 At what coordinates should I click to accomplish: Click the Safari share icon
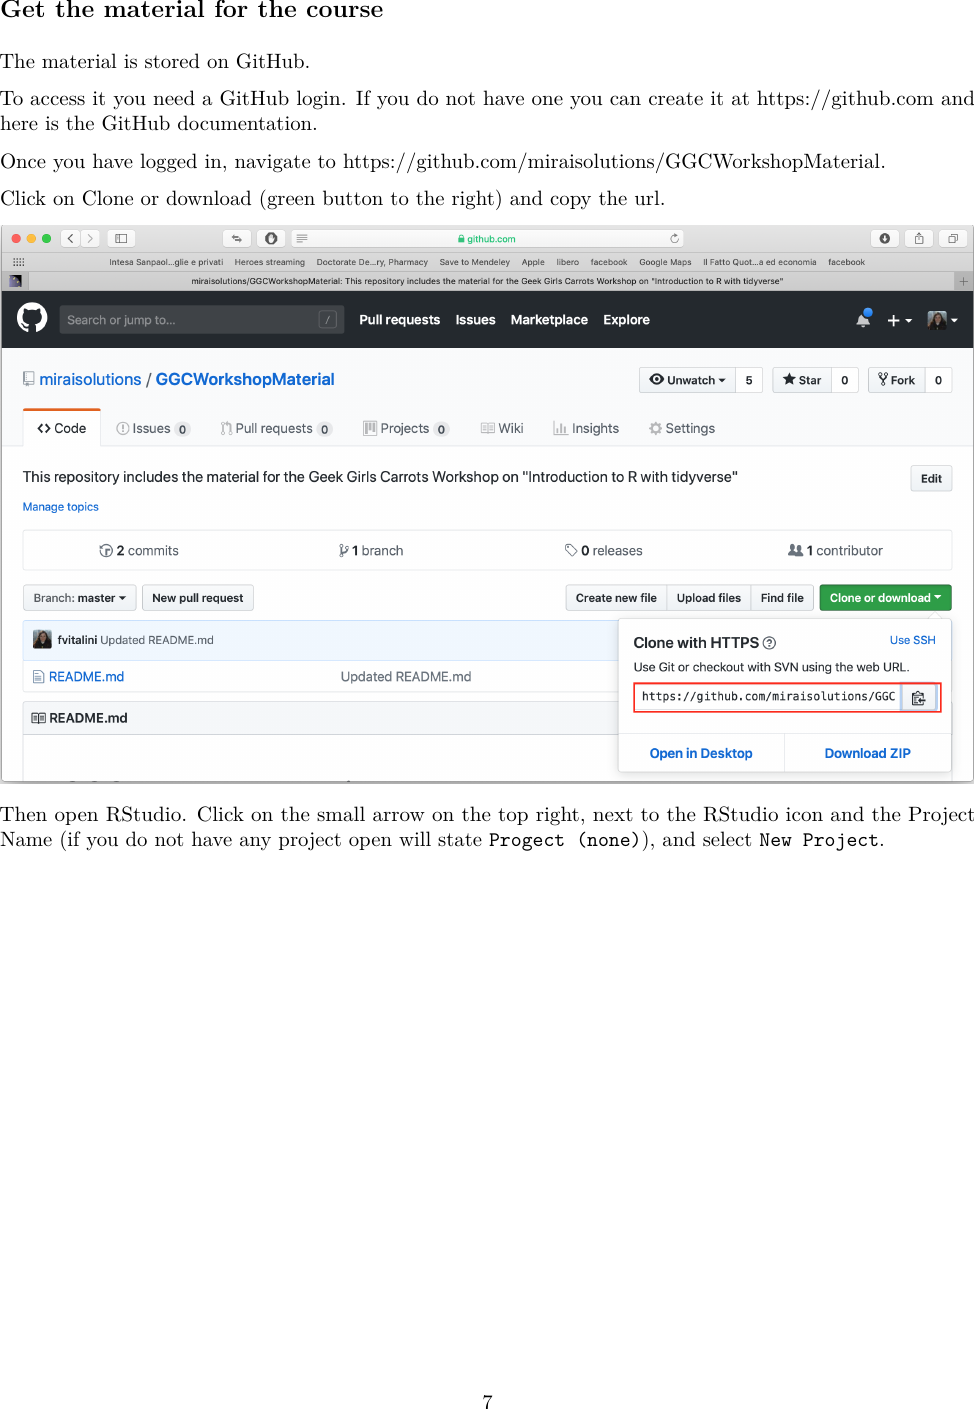coord(919,238)
